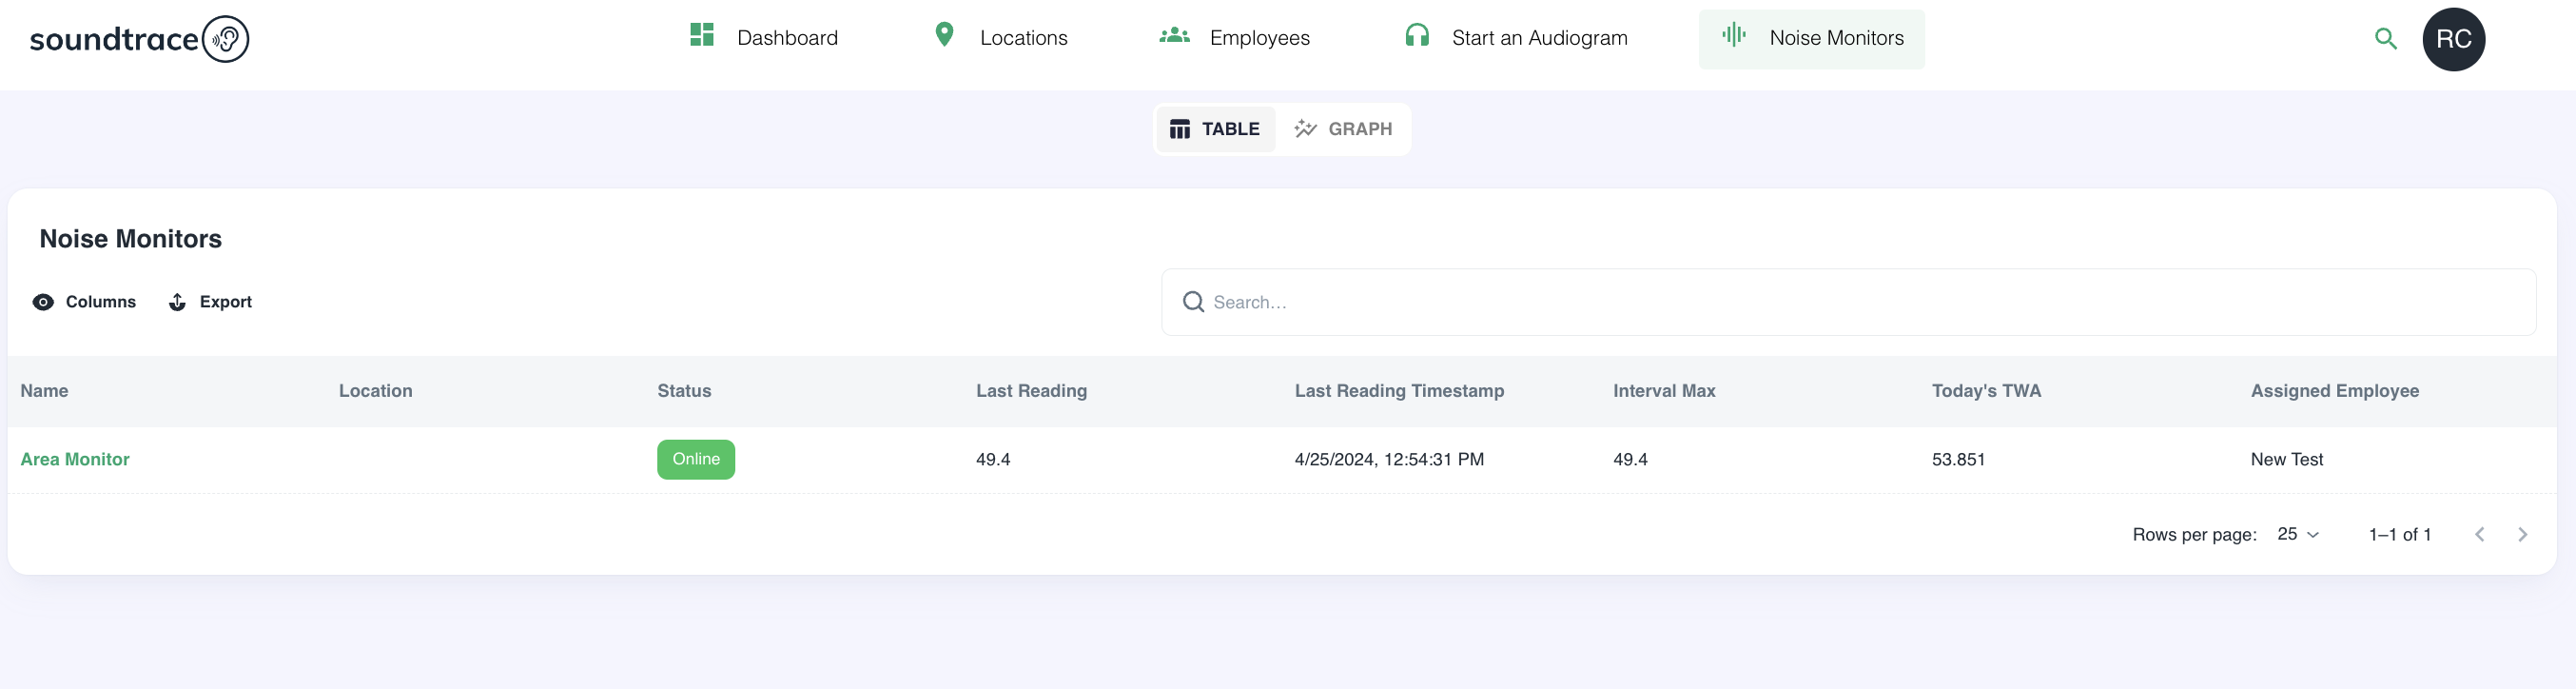Open the Area Monitor link
2576x689 pixels.
click(x=75, y=459)
